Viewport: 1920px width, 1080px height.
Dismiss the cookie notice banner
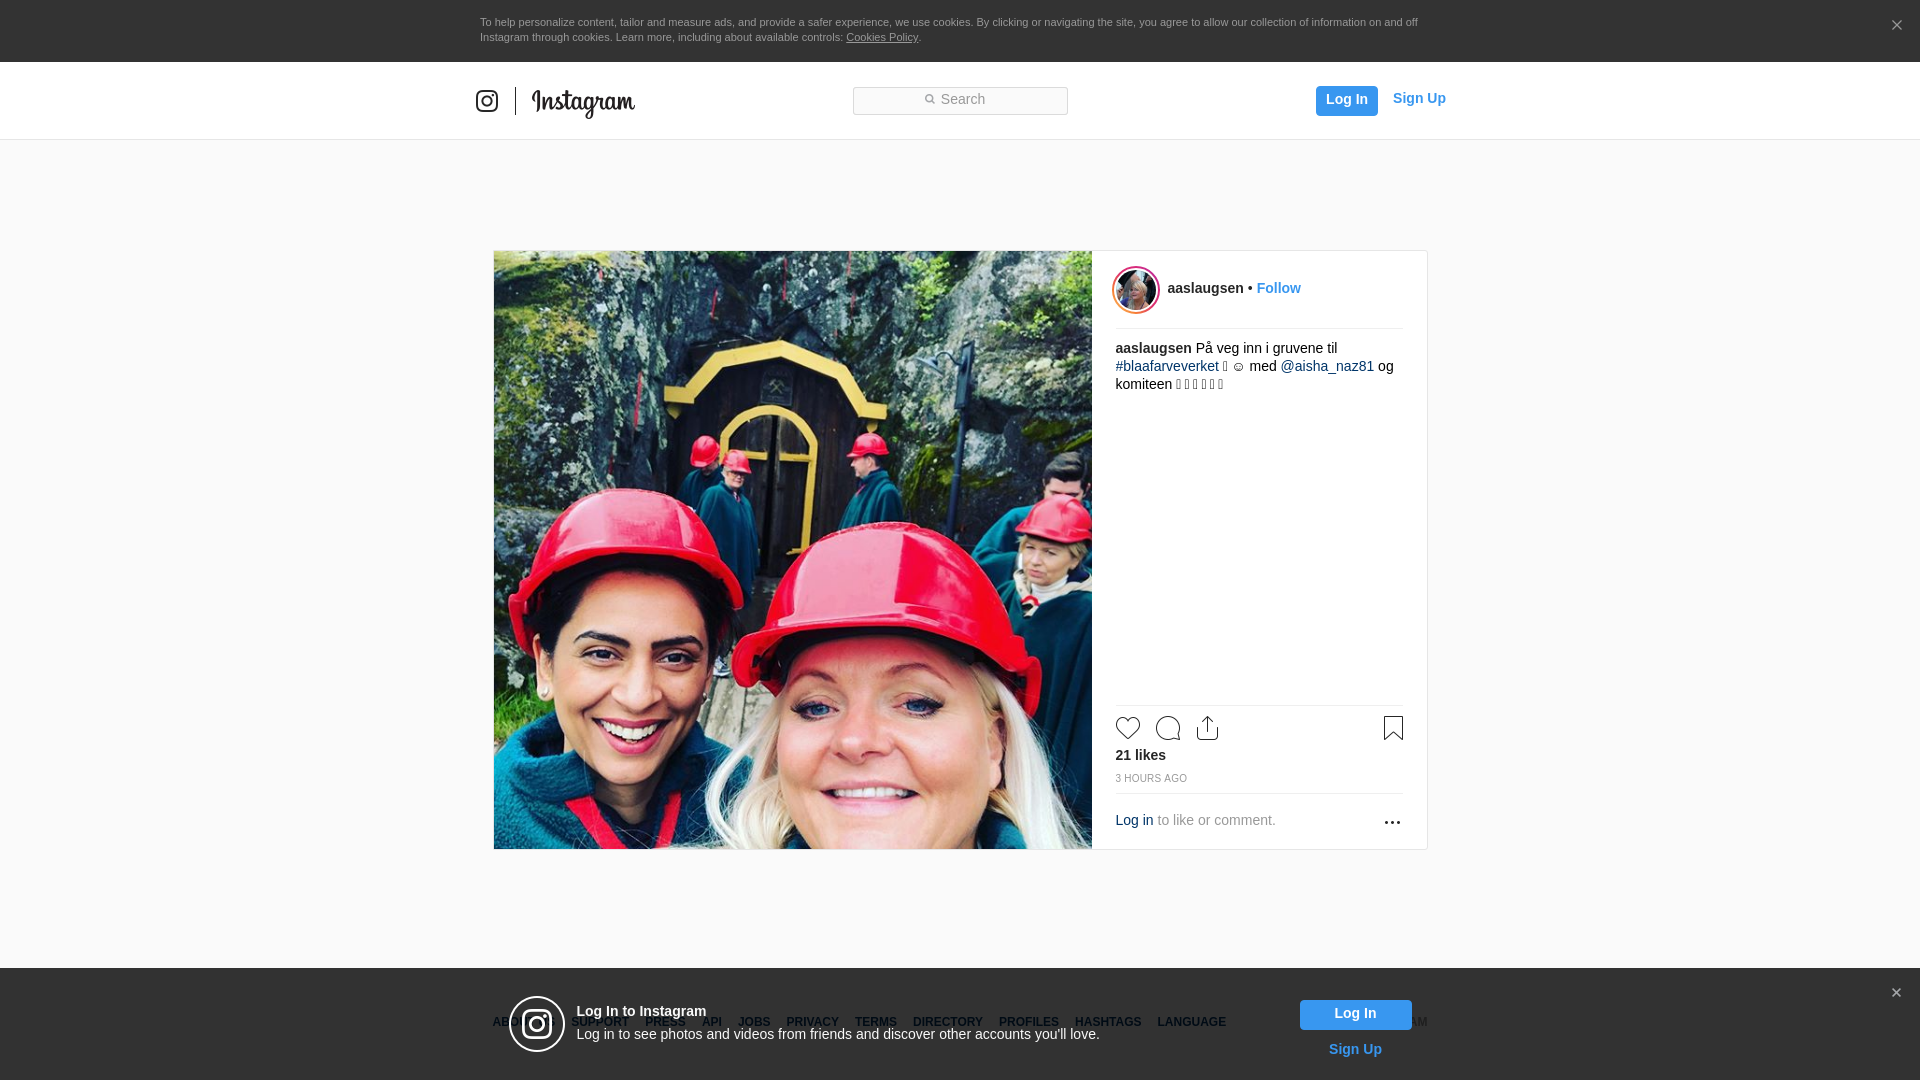(x=1896, y=25)
